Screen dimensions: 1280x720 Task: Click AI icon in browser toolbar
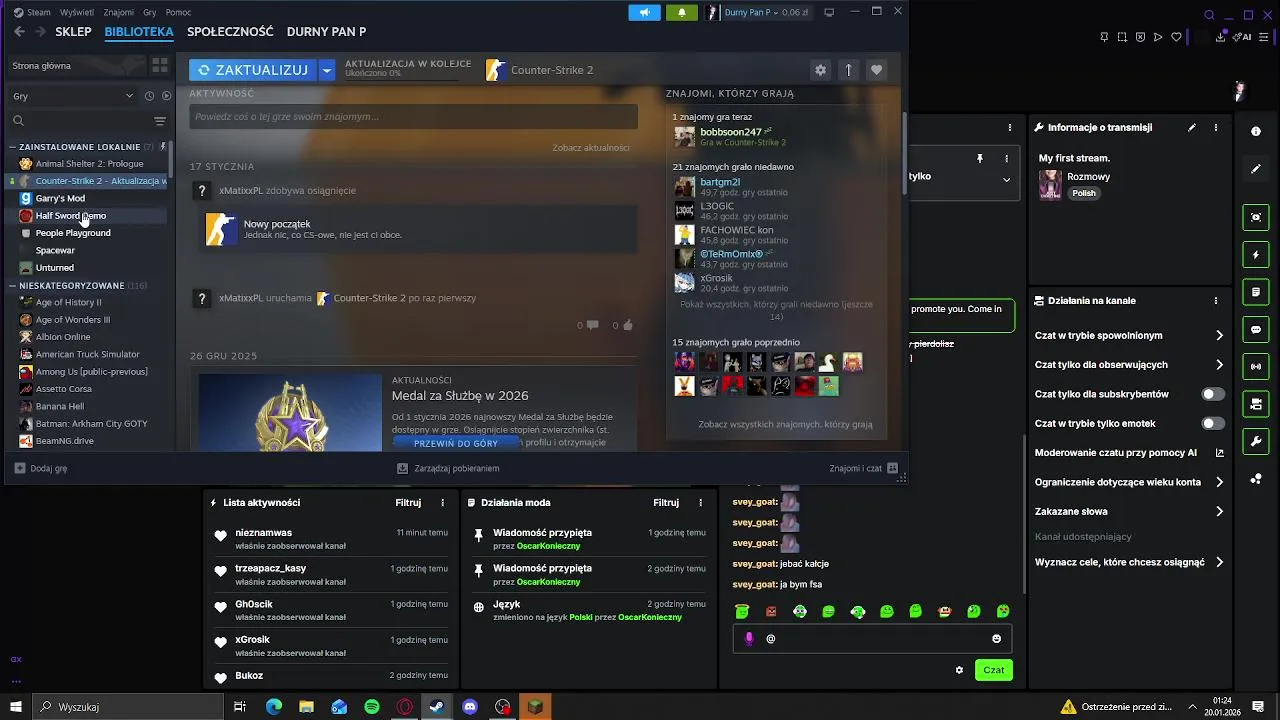[1243, 37]
